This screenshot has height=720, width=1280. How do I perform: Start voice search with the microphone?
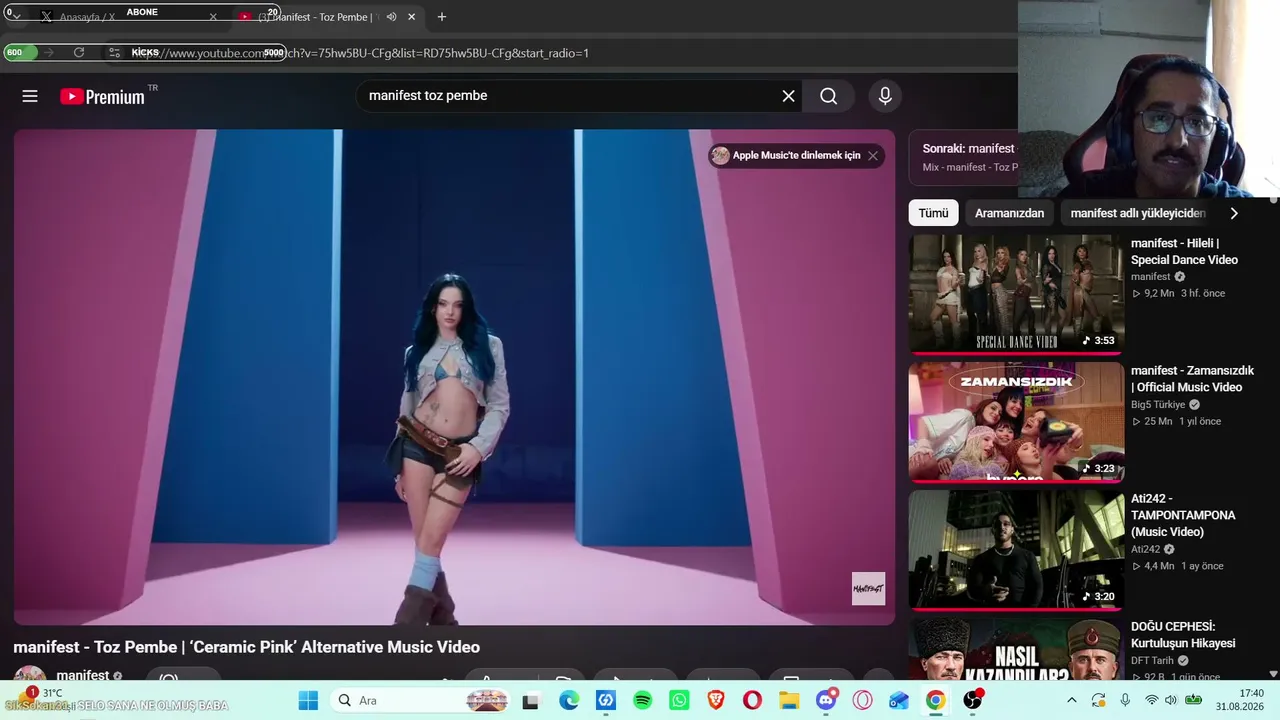pyautogui.click(x=885, y=96)
